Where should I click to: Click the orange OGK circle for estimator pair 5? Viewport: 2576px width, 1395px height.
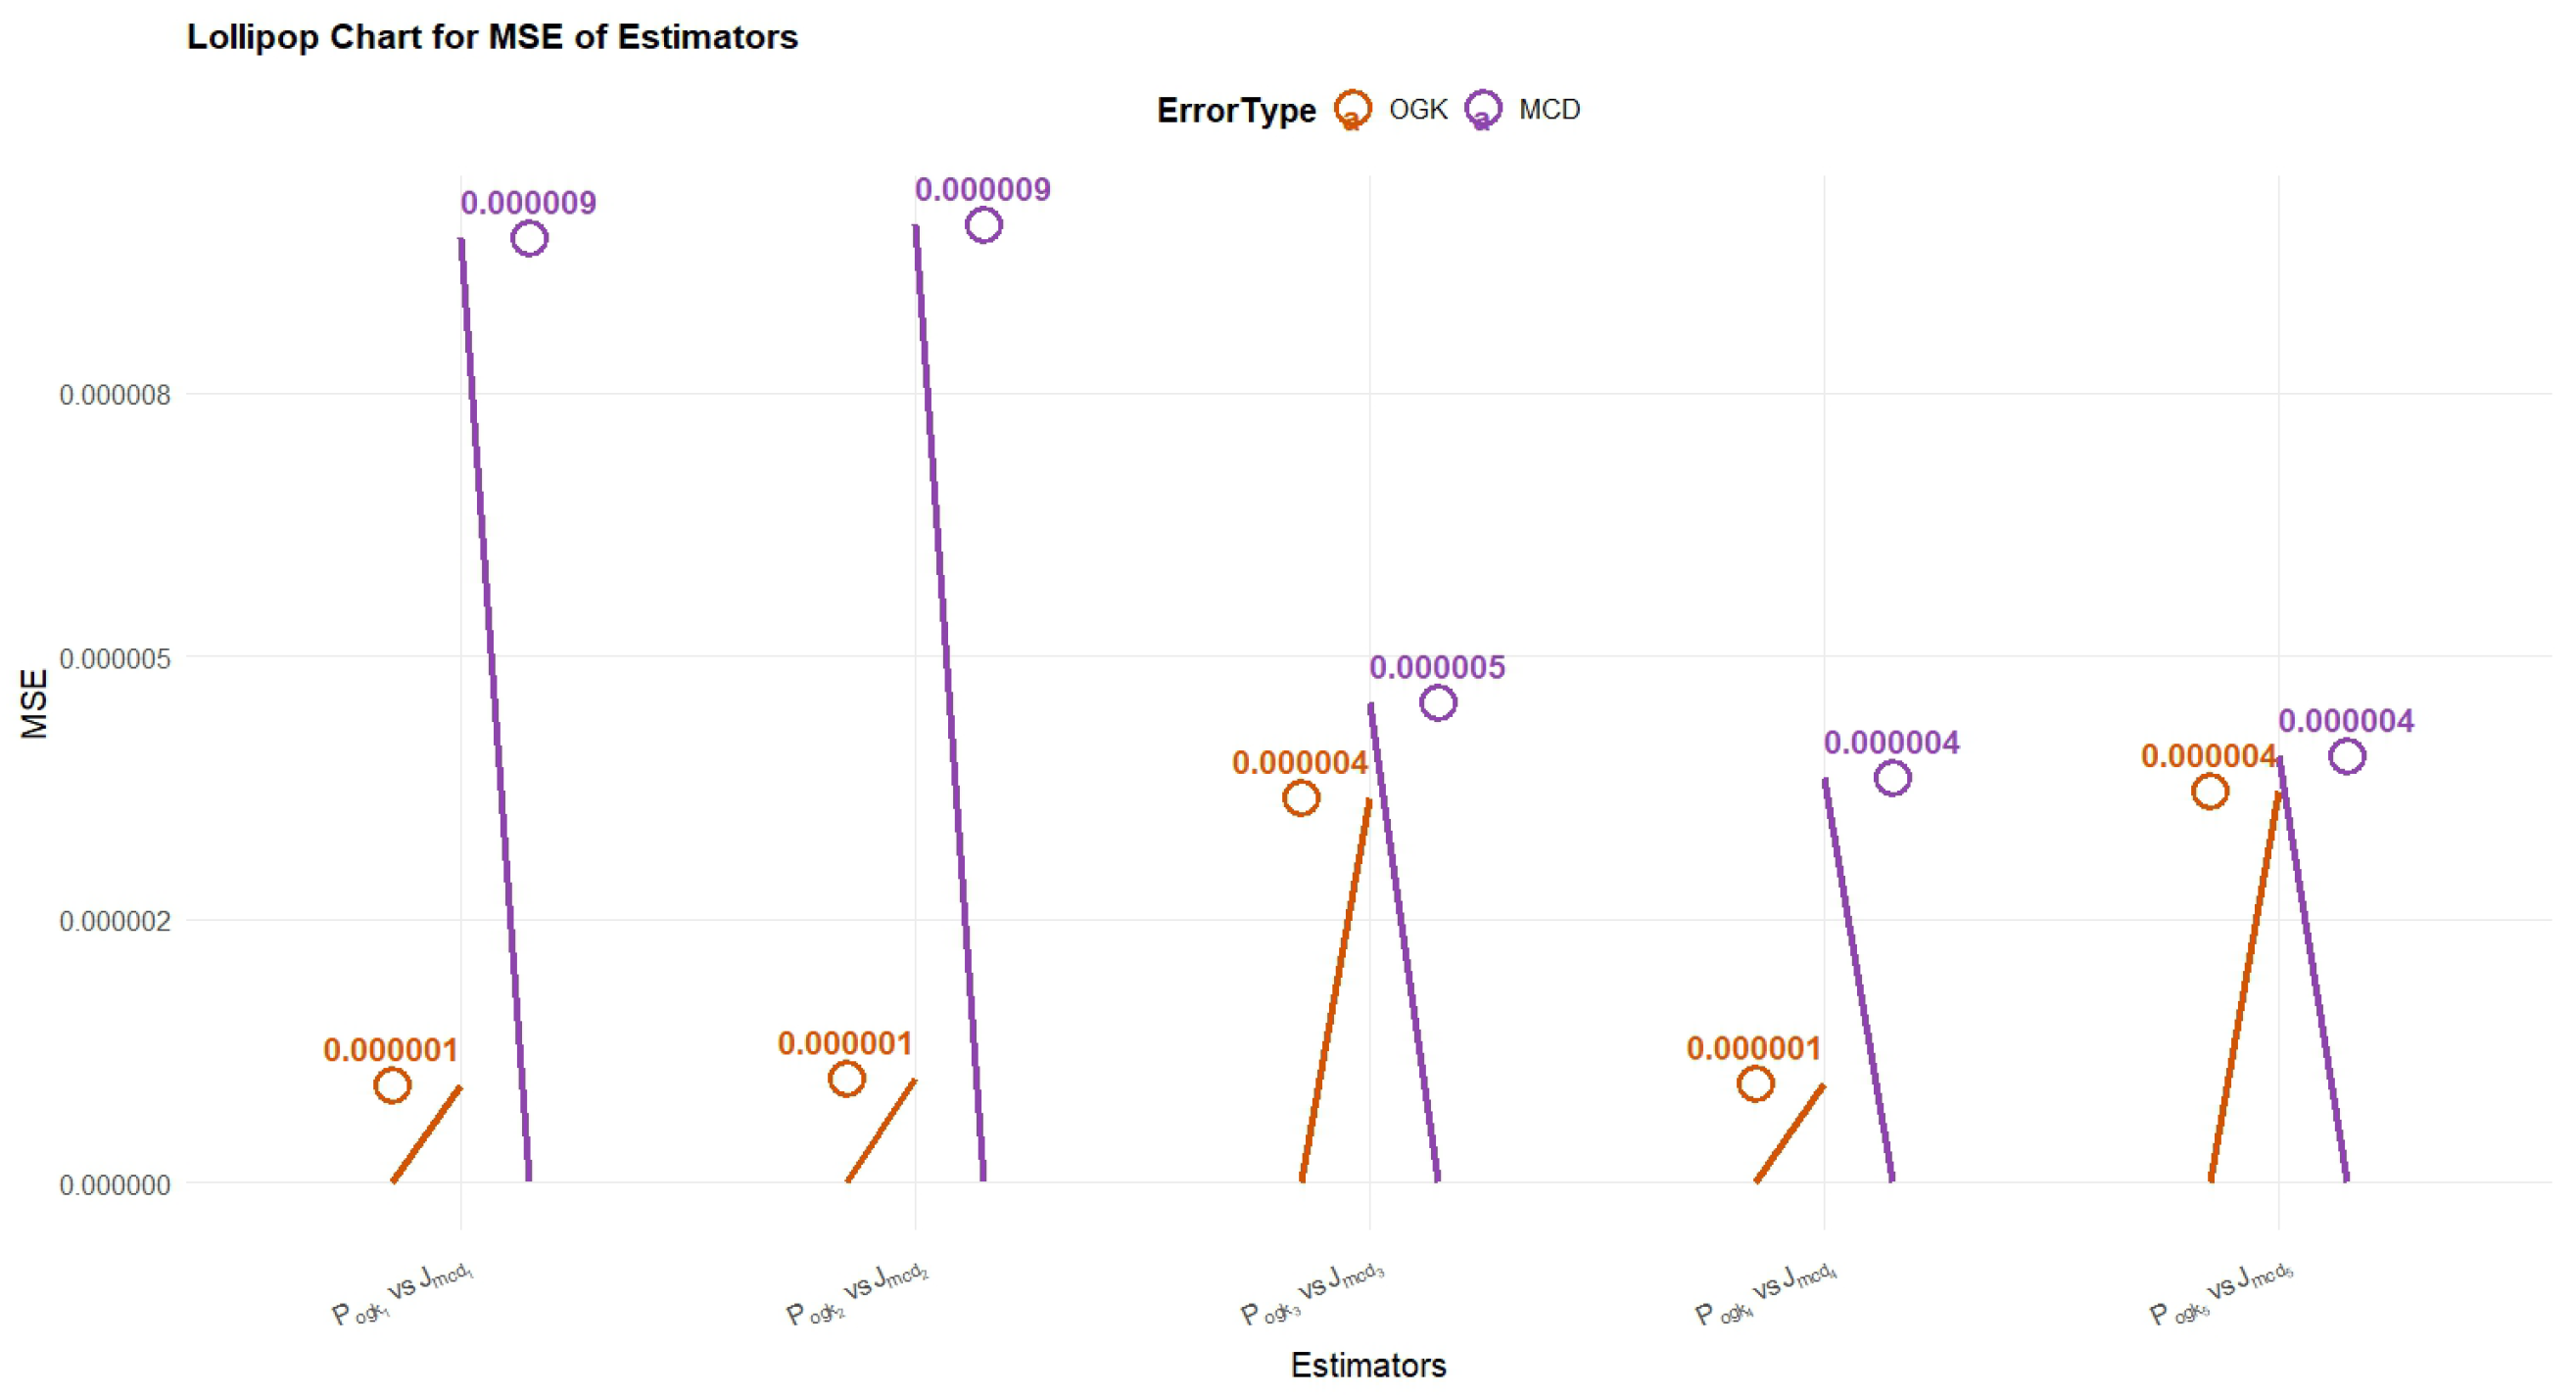[2210, 792]
